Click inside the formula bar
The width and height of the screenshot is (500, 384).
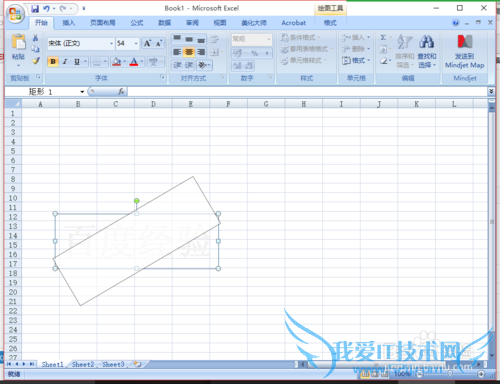(307, 92)
